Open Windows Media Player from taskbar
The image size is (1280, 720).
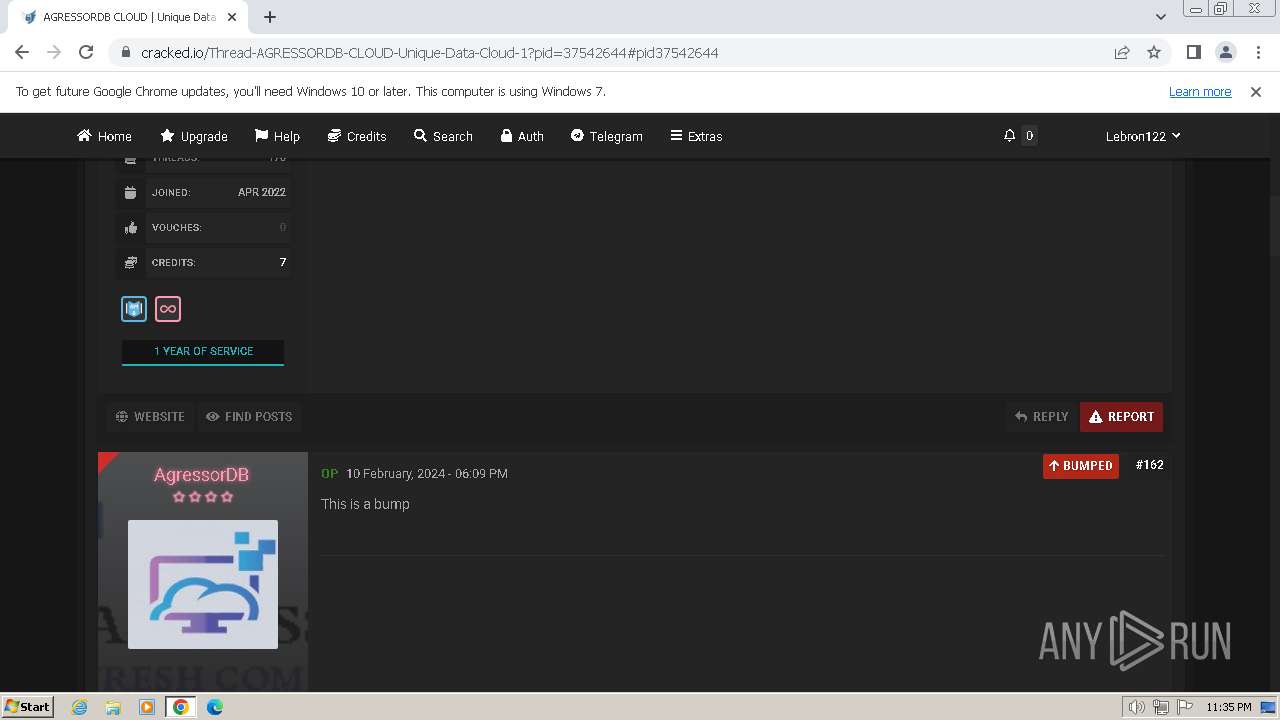point(147,707)
